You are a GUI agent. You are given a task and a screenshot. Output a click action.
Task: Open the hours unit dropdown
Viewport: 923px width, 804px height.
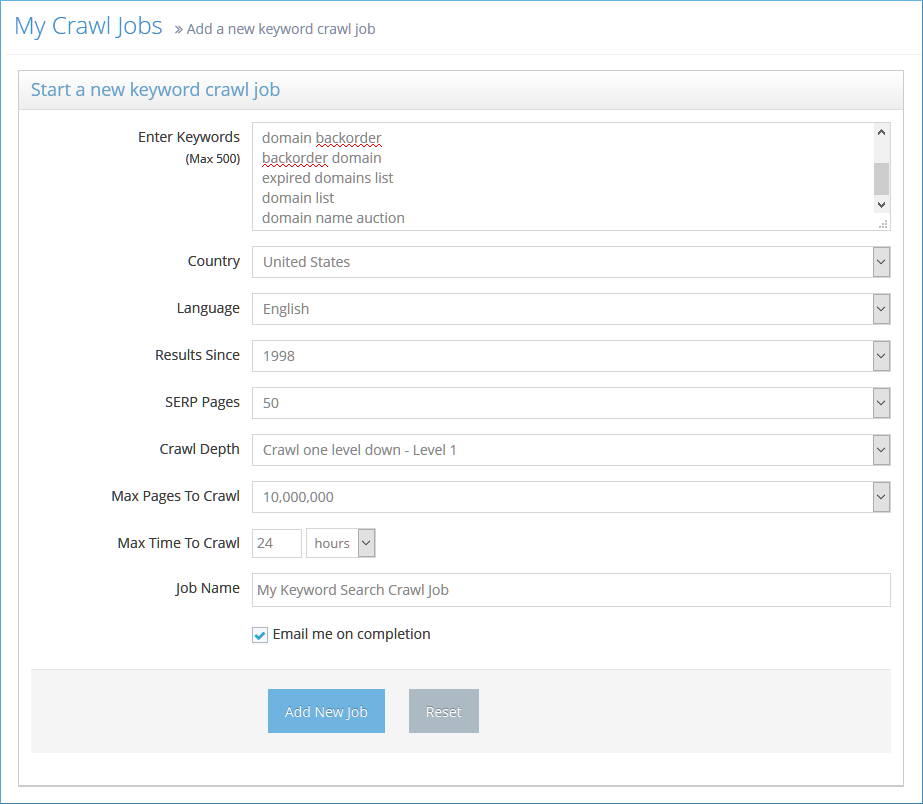point(341,543)
